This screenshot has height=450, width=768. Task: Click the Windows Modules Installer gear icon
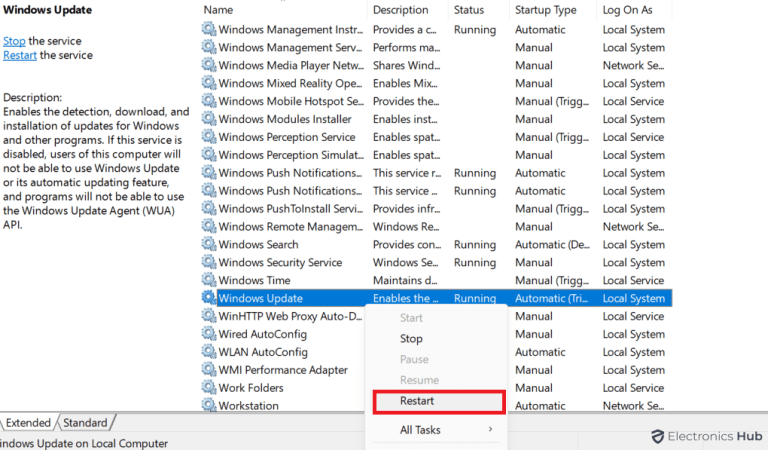tap(208, 120)
